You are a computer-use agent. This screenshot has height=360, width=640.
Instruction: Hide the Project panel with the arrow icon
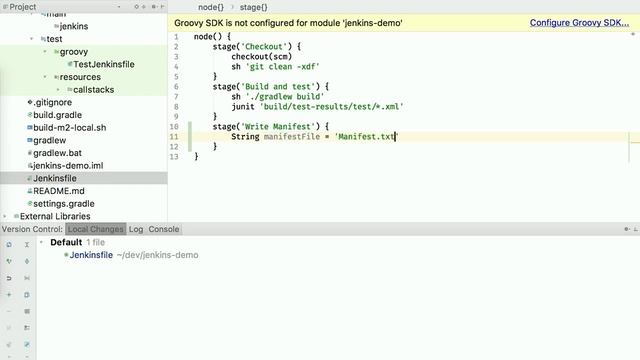pyautogui.click(x=162, y=7)
